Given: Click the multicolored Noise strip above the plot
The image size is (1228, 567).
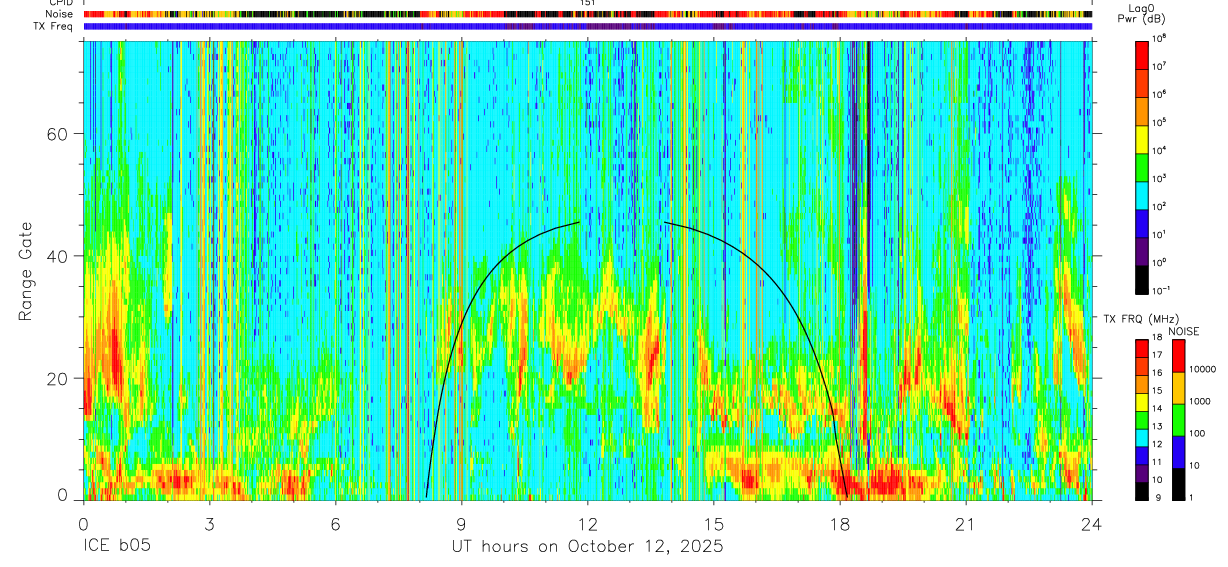Looking at the screenshot, I should click(x=588, y=15).
